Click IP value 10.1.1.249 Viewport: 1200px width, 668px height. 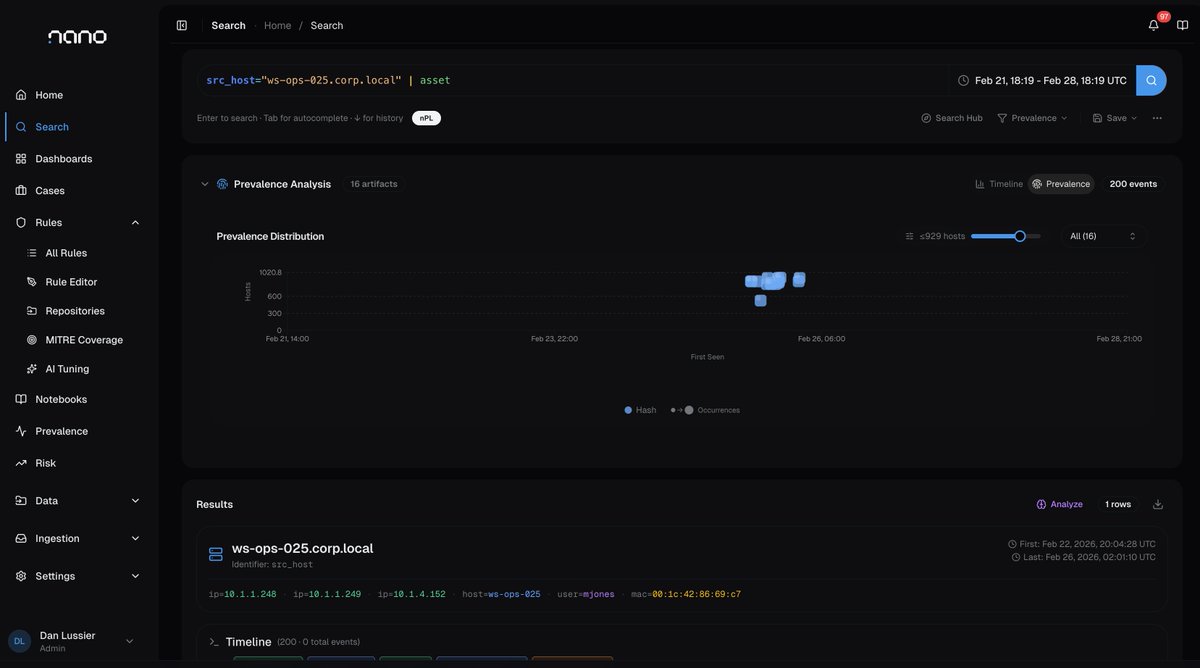coord(335,594)
